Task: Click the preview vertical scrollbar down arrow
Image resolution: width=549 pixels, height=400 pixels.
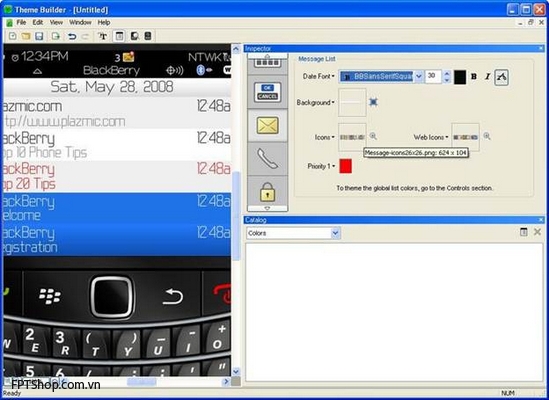Action: pos(236,371)
